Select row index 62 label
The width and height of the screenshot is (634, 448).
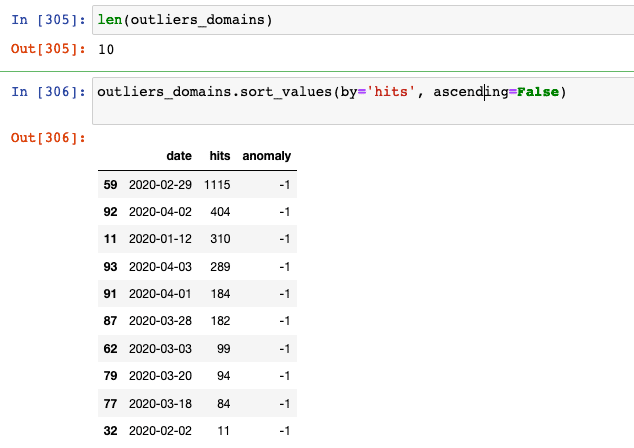[x=110, y=349]
